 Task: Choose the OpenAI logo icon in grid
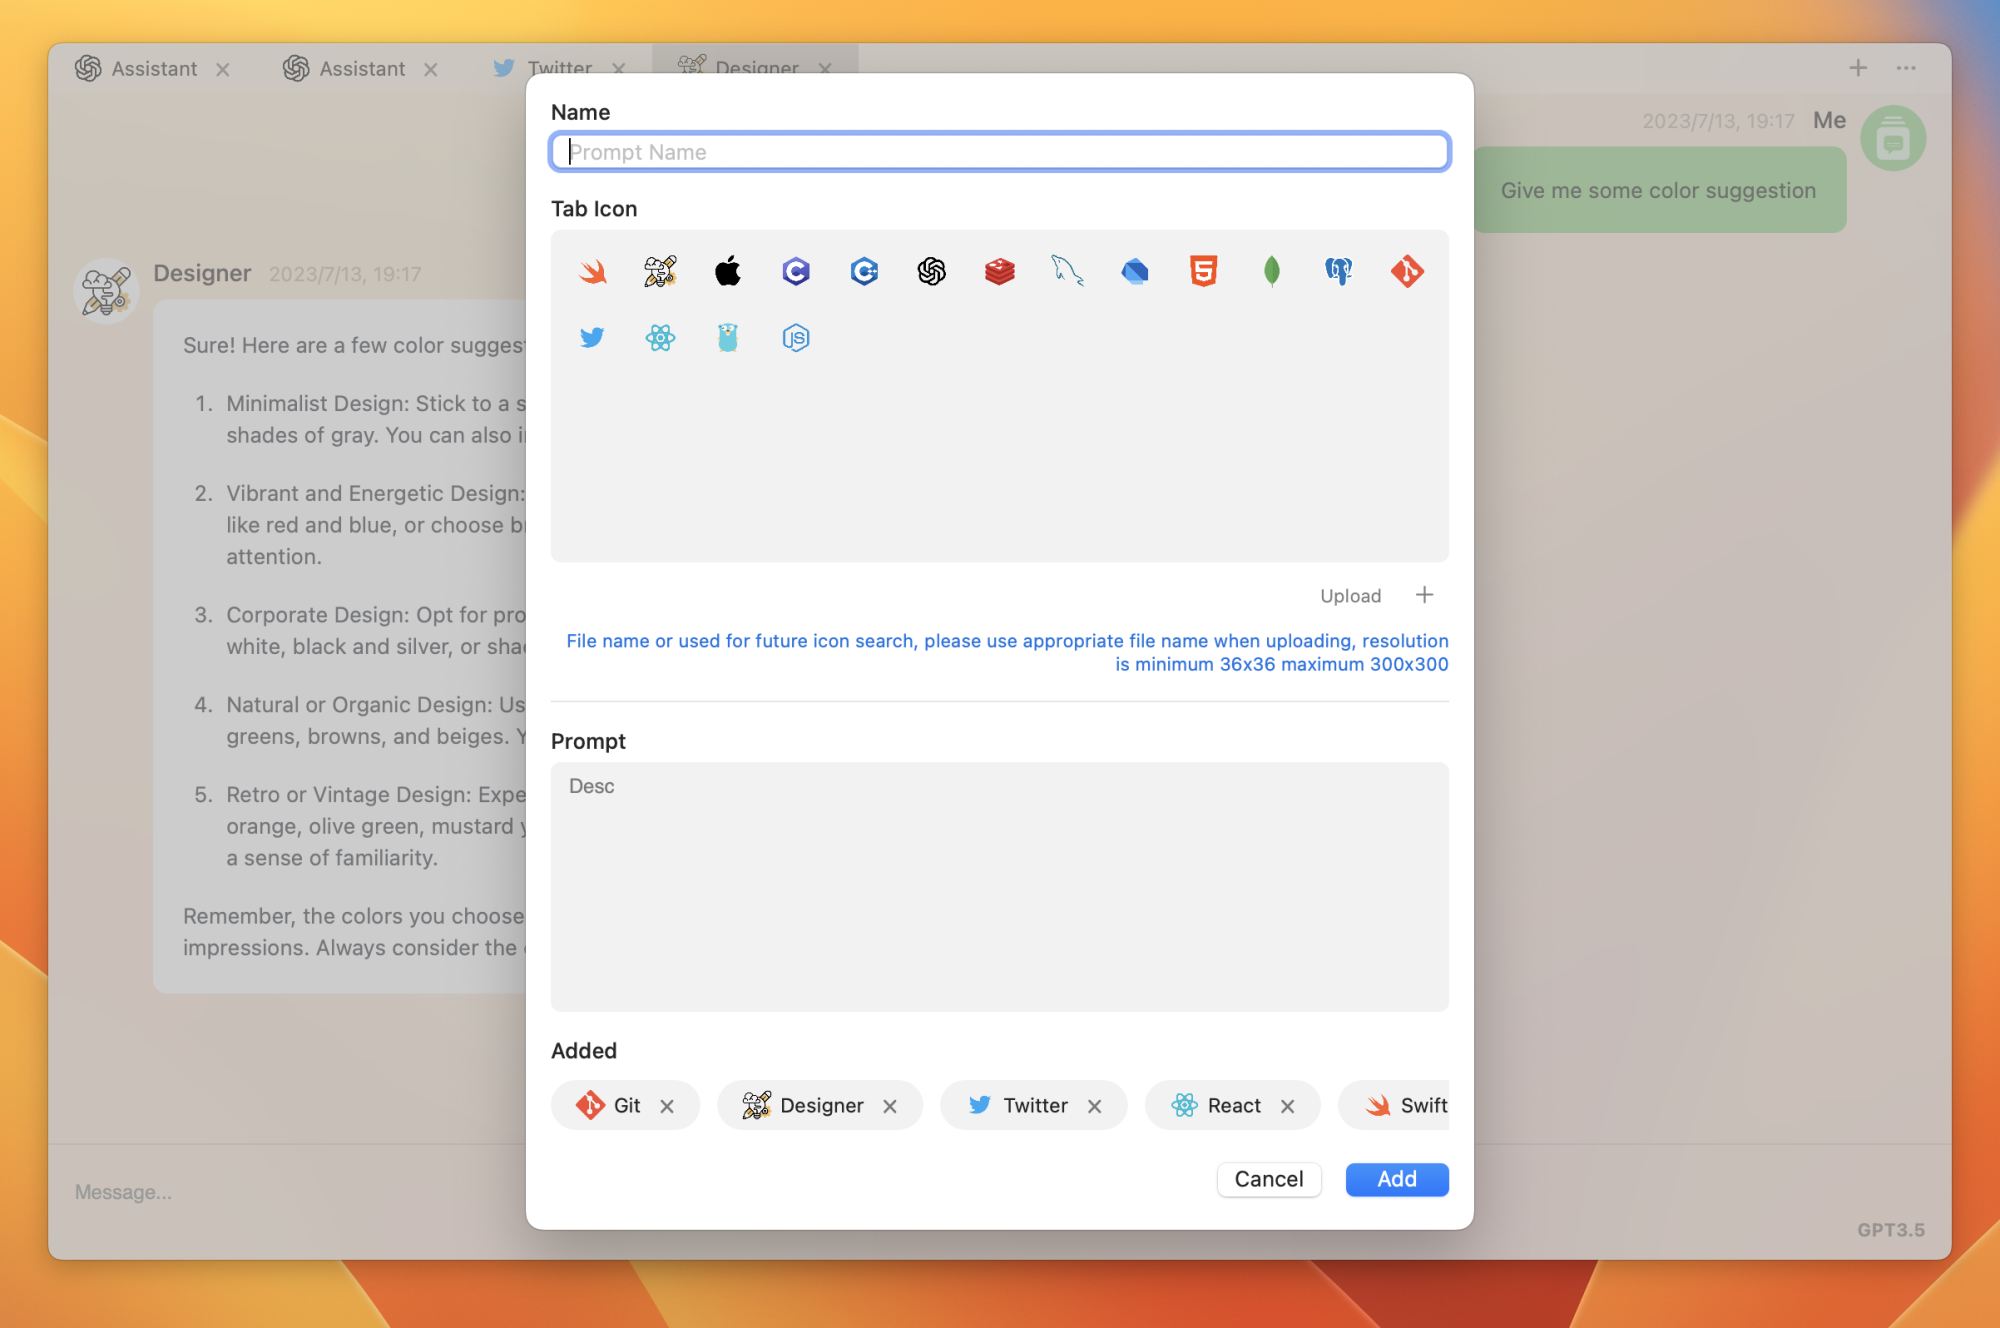pyautogui.click(x=932, y=271)
